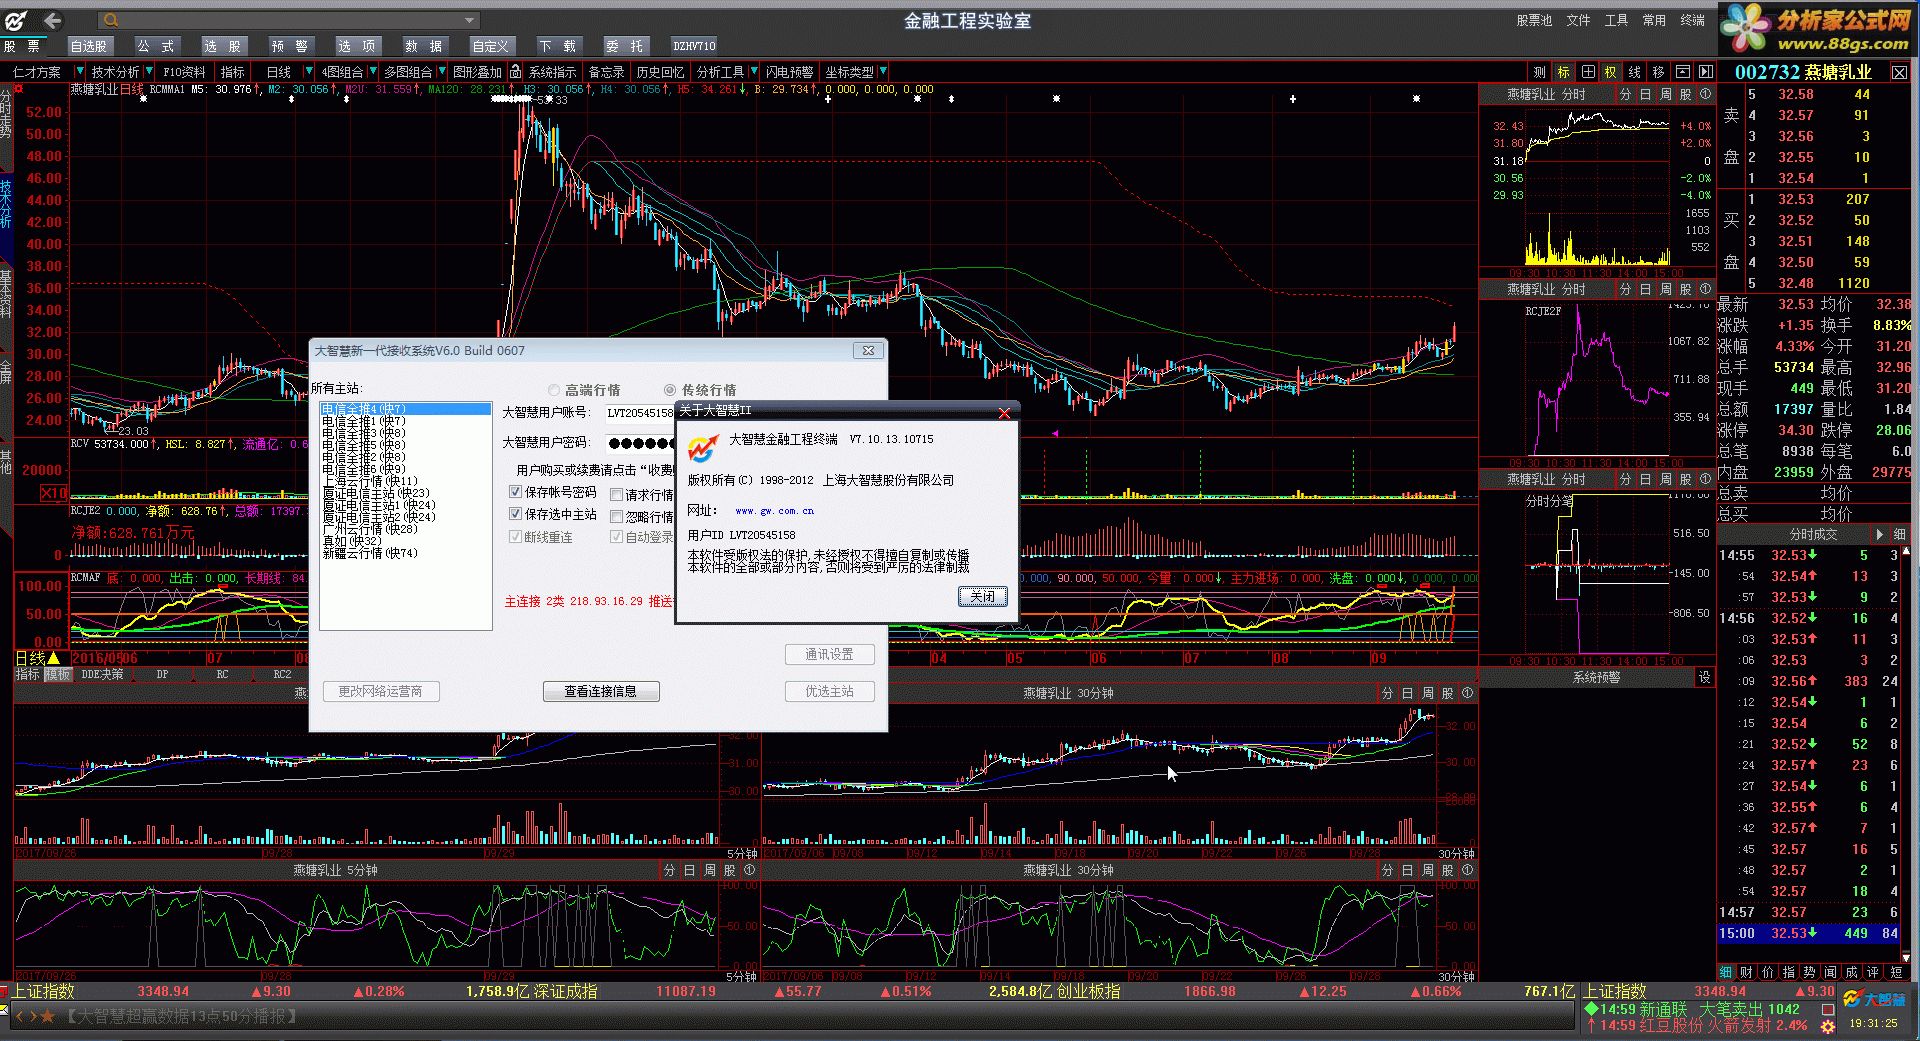Image resolution: width=1920 pixels, height=1041 pixels.
Task: Click the application logo icon at top-left
Action: [16, 20]
